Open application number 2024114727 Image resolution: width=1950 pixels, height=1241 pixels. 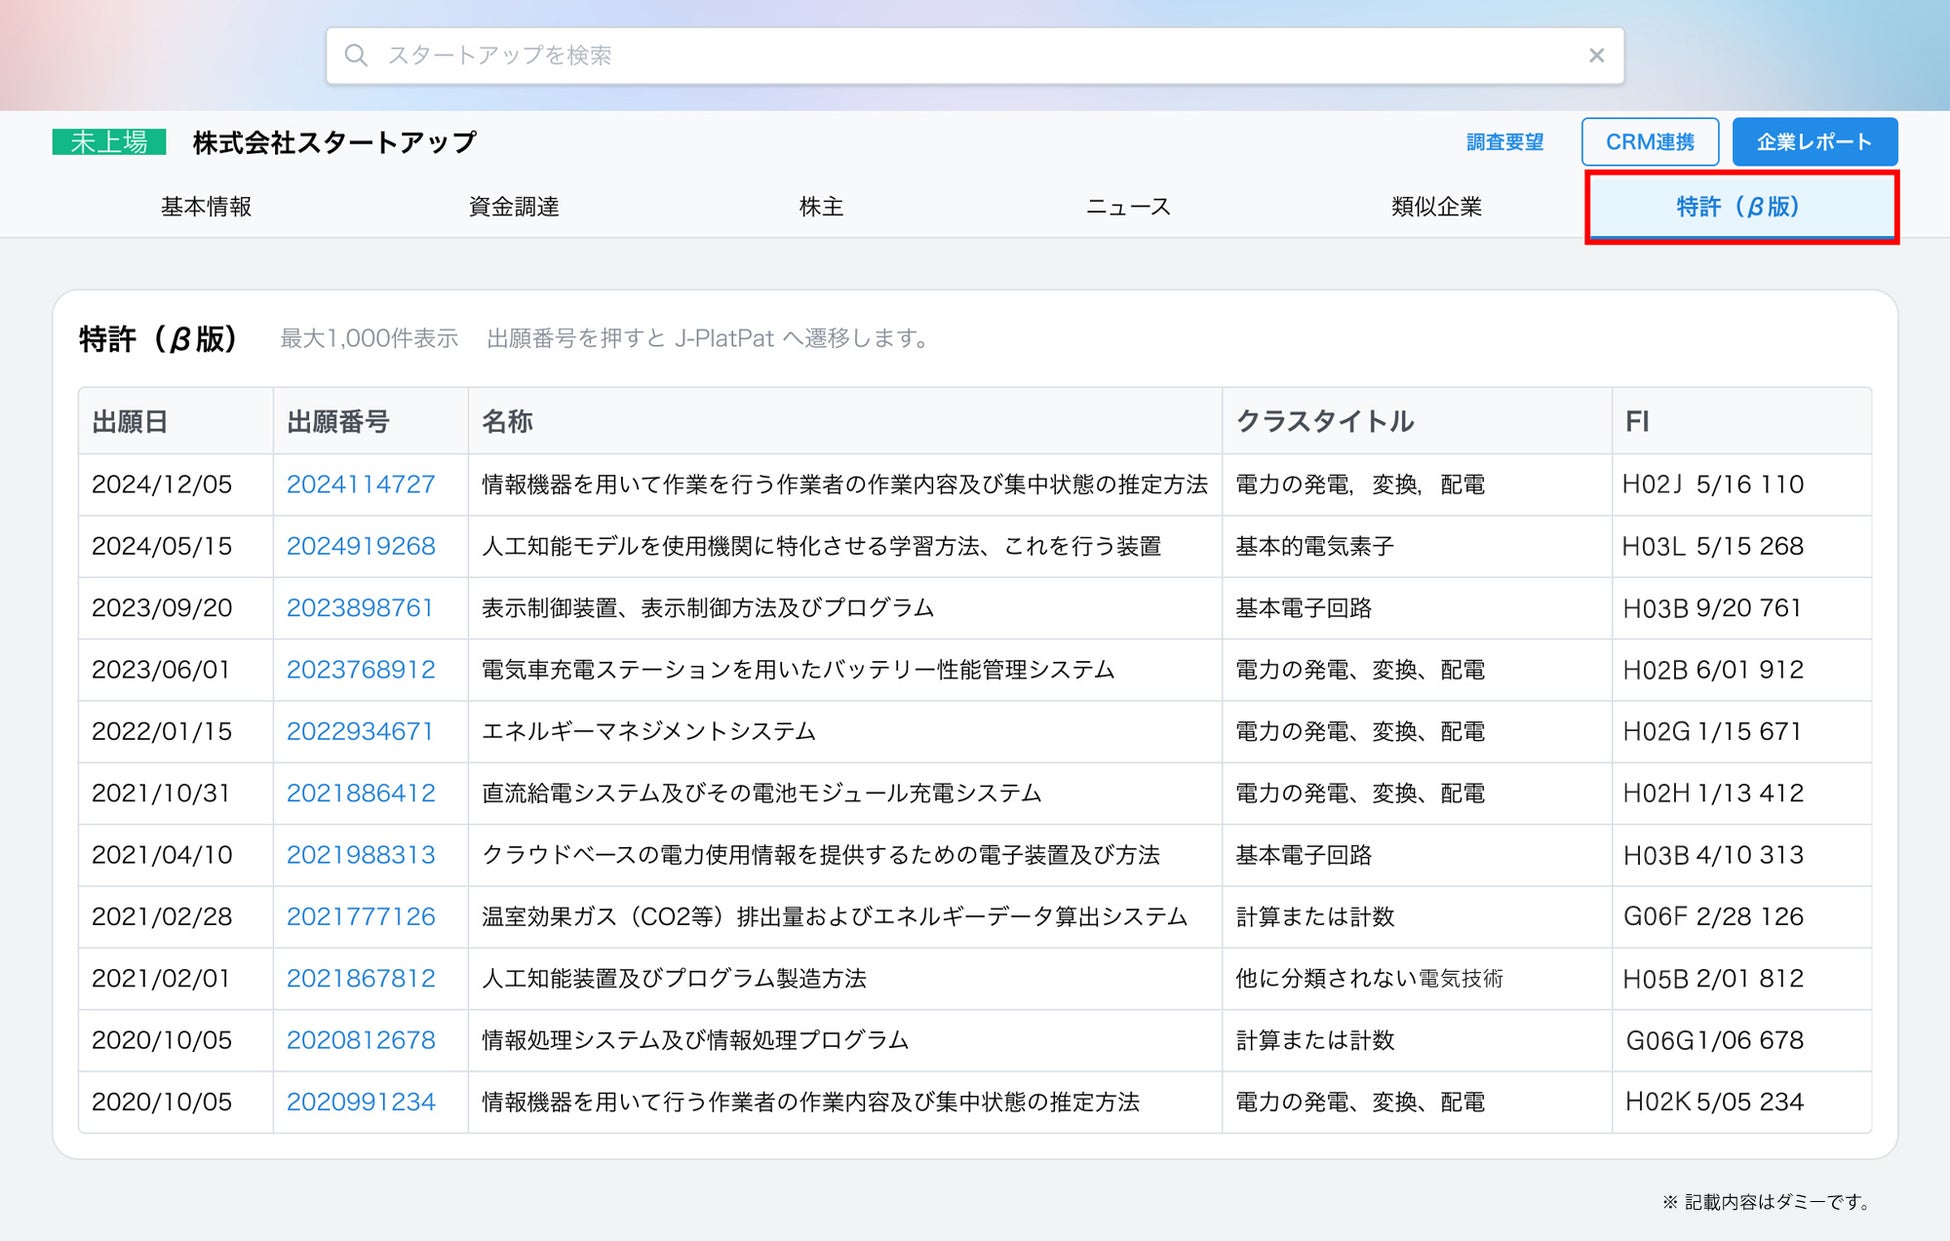tap(360, 485)
